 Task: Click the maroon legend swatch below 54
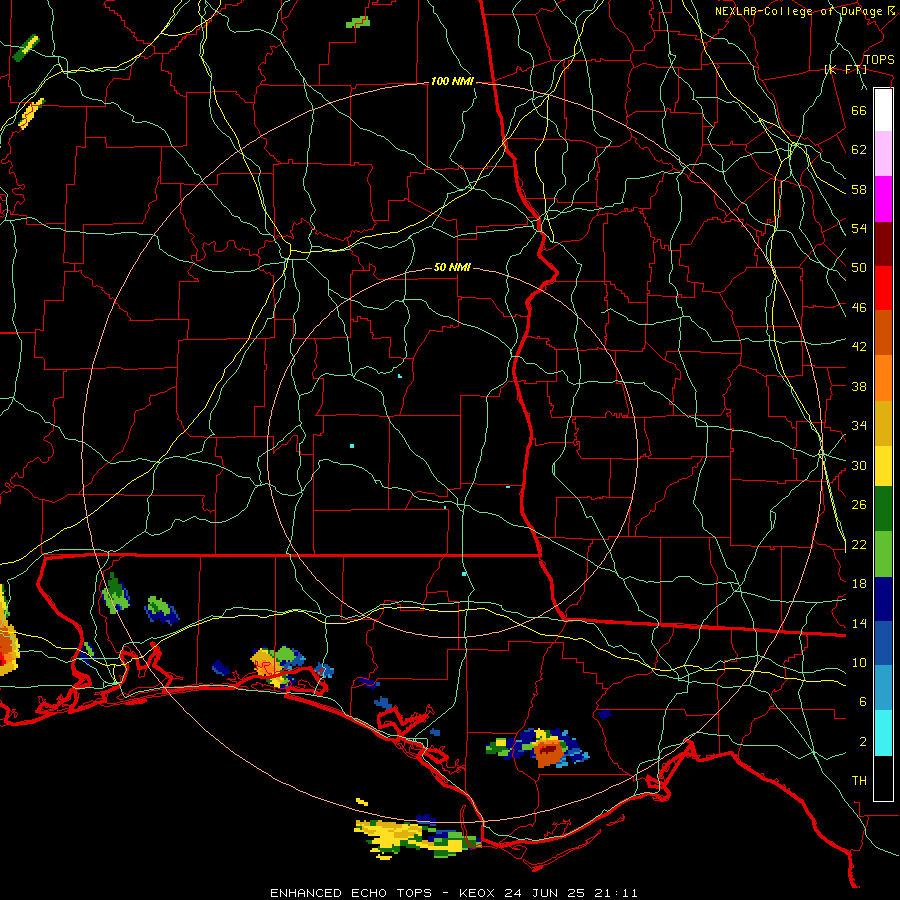click(x=883, y=244)
